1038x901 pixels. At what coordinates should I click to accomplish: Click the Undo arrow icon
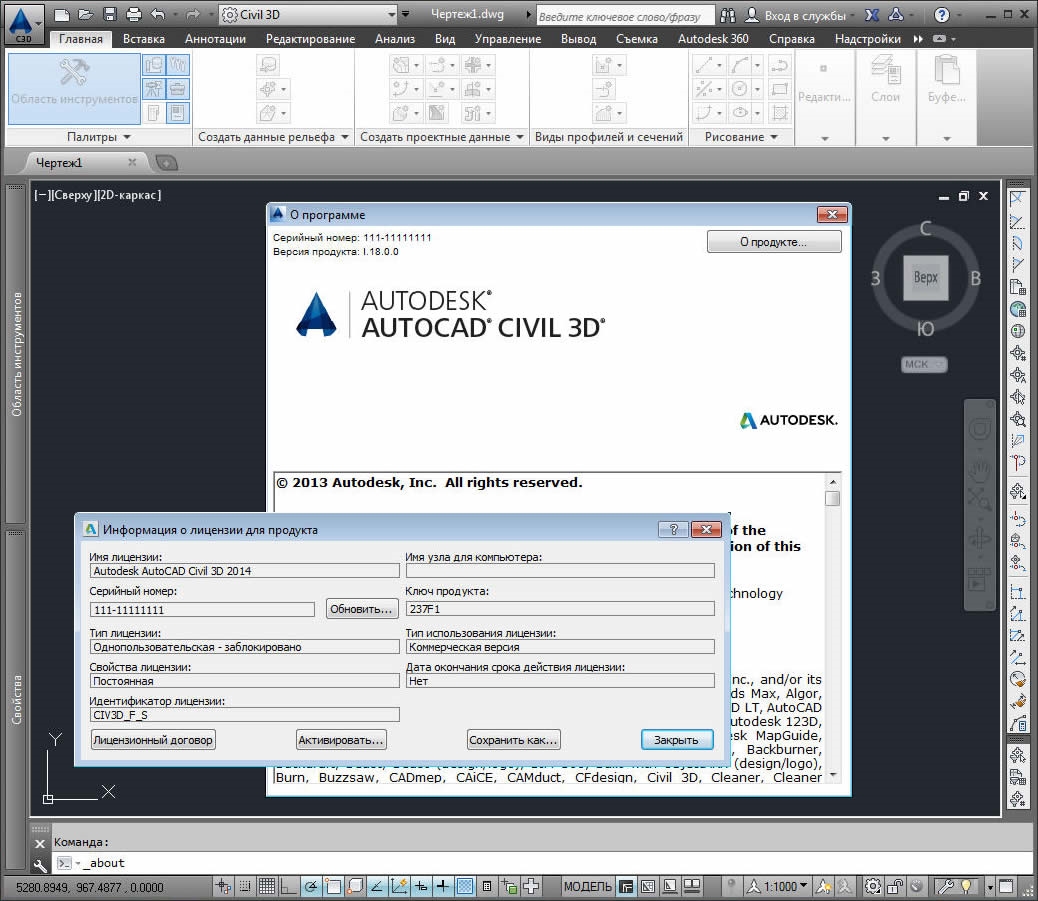pyautogui.click(x=158, y=15)
